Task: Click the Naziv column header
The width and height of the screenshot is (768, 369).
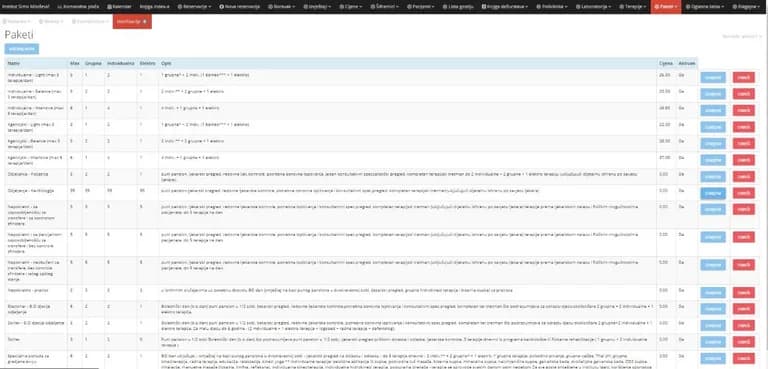Action: click(36, 63)
